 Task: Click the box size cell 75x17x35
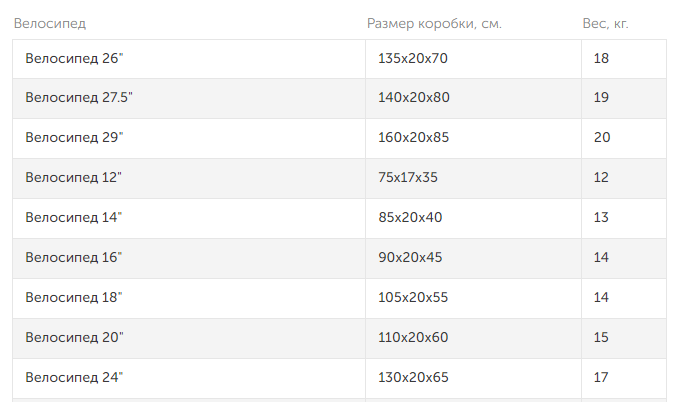click(x=408, y=178)
